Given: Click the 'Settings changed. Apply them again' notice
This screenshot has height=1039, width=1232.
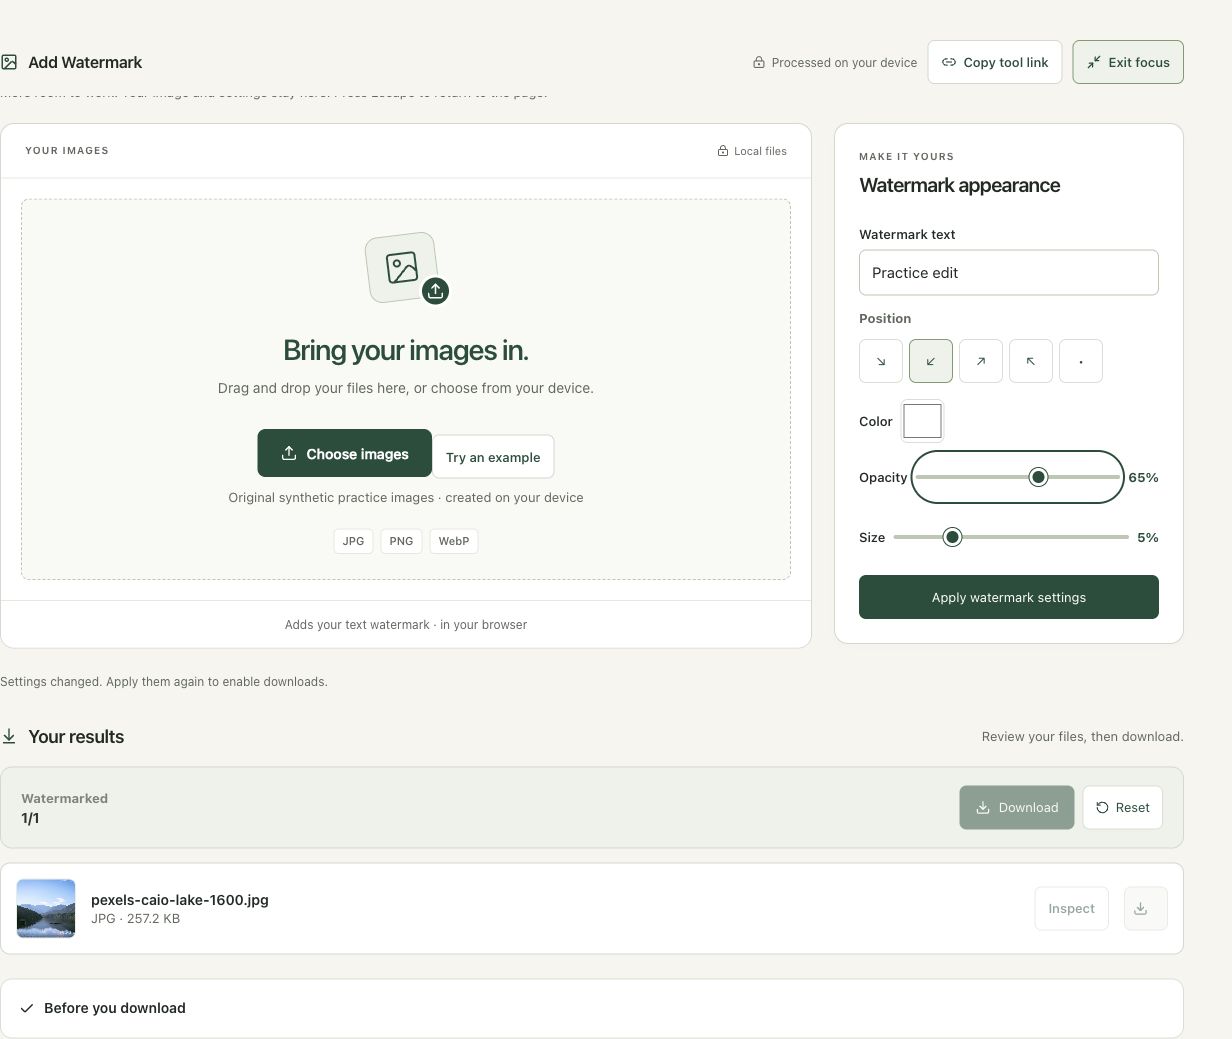Looking at the screenshot, I should 164,682.
